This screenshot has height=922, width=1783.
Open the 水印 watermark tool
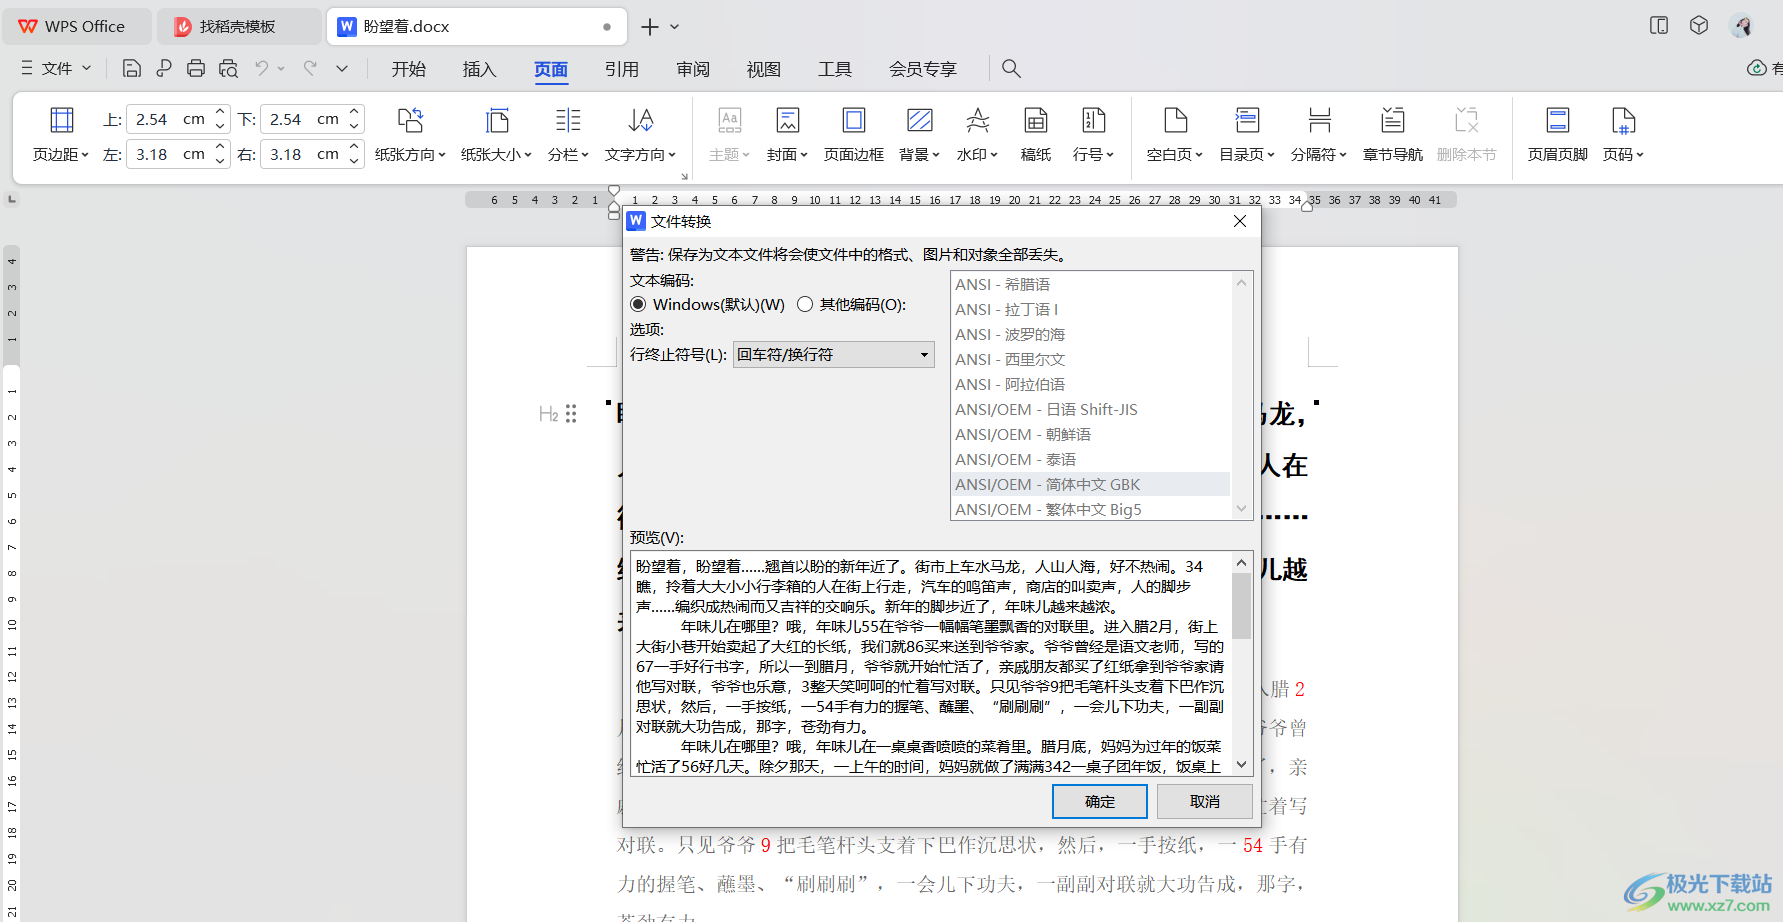[x=977, y=134]
